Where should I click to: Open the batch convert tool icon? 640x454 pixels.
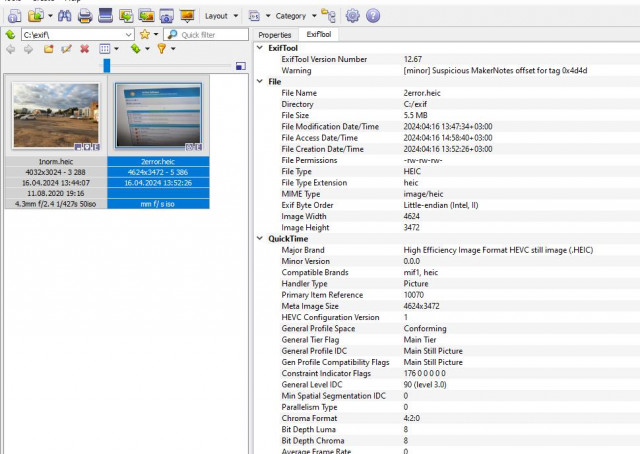[146, 16]
